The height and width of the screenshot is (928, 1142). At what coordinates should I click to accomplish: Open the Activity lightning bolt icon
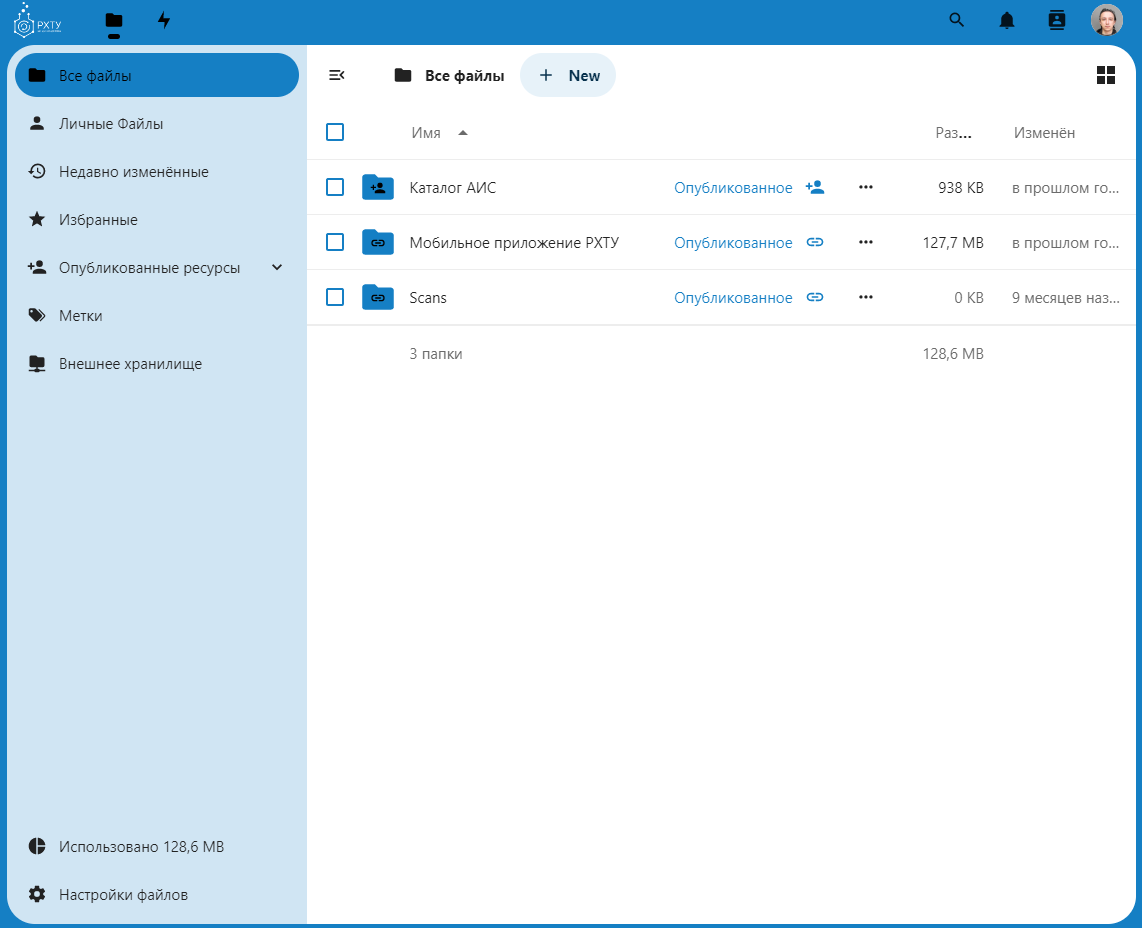click(x=164, y=20)
